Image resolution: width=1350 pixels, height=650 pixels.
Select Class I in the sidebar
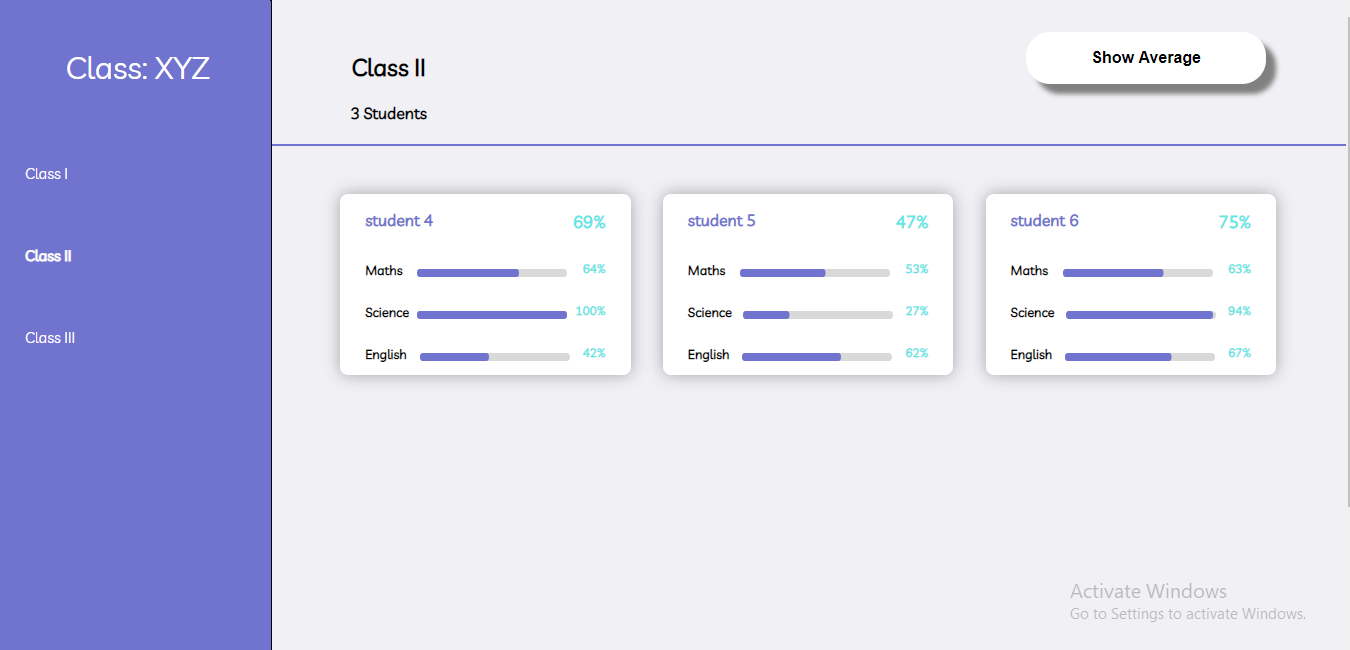pyautogui.click(x=46, y=173)
